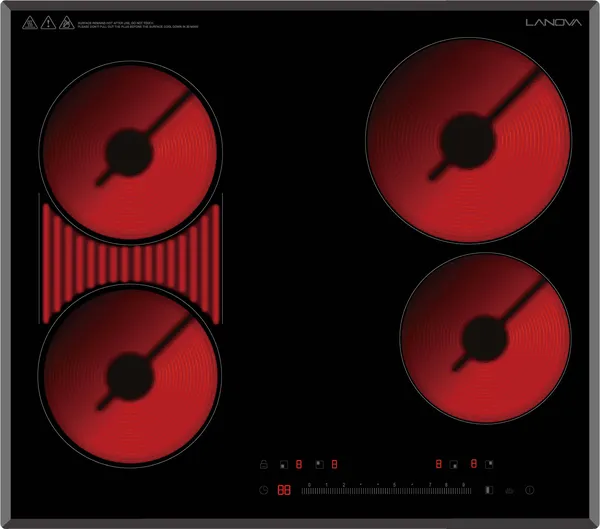Set power slider to level 5

point(395,489)
